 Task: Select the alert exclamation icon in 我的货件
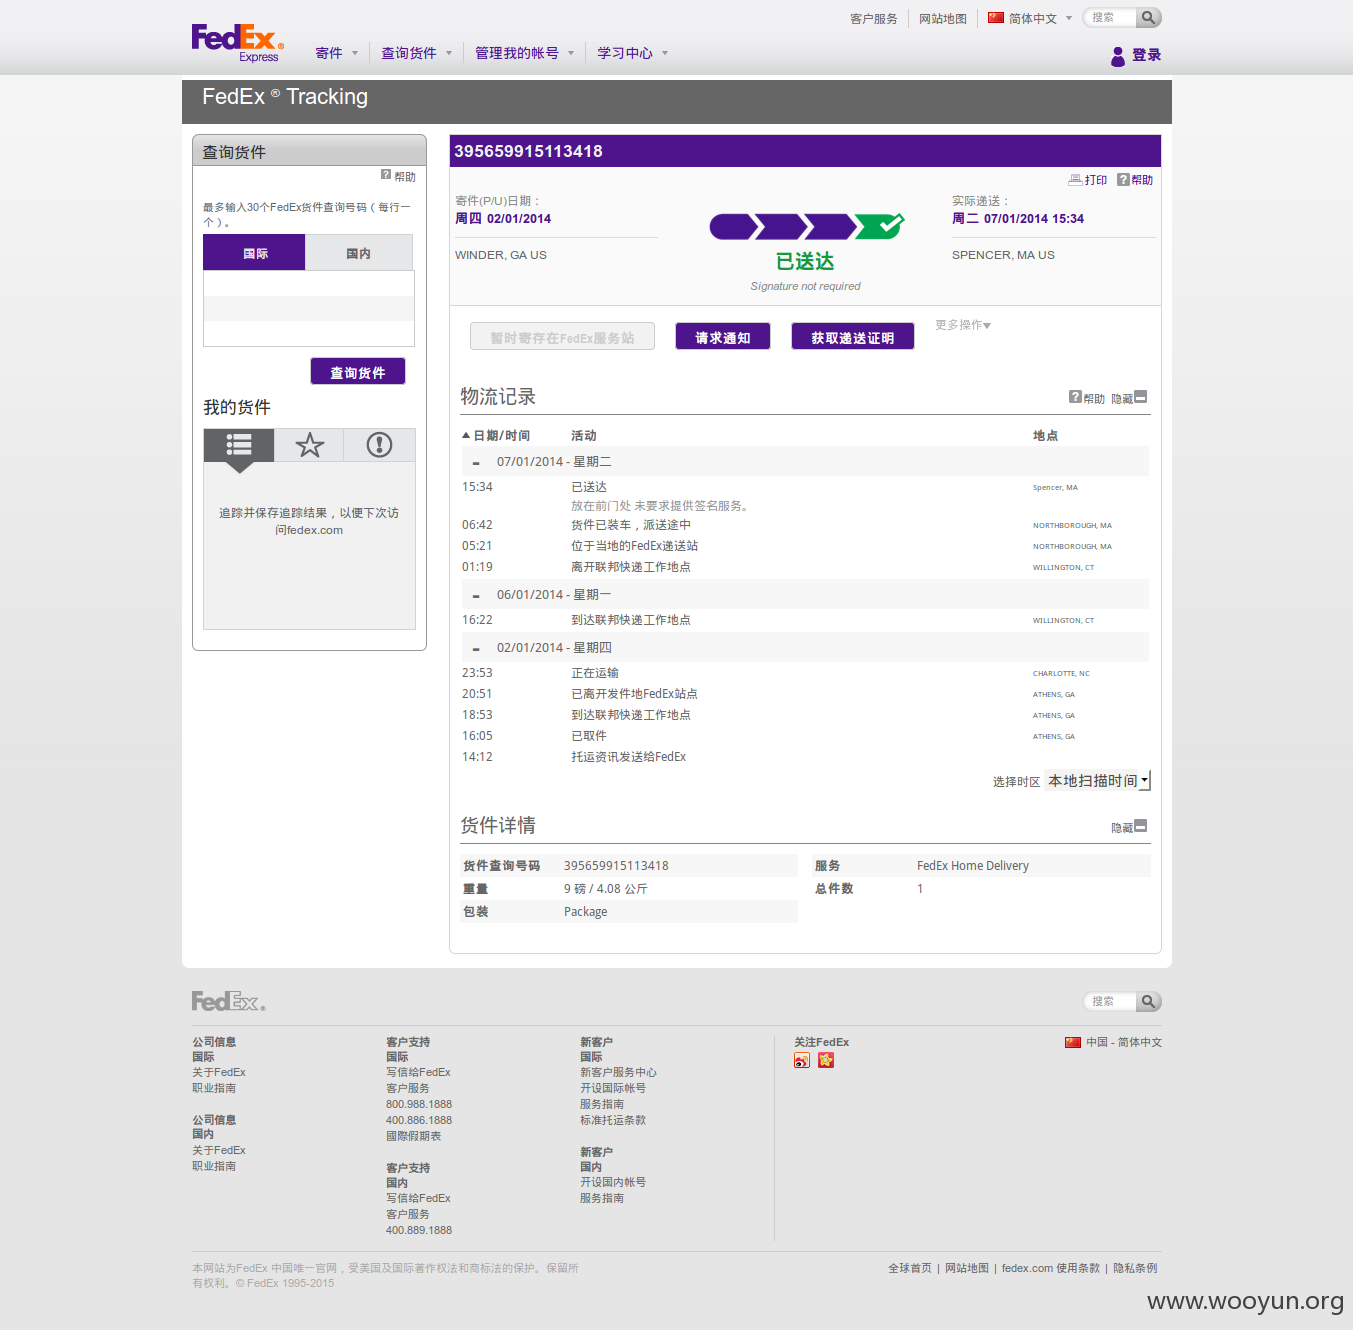point(379,445)
